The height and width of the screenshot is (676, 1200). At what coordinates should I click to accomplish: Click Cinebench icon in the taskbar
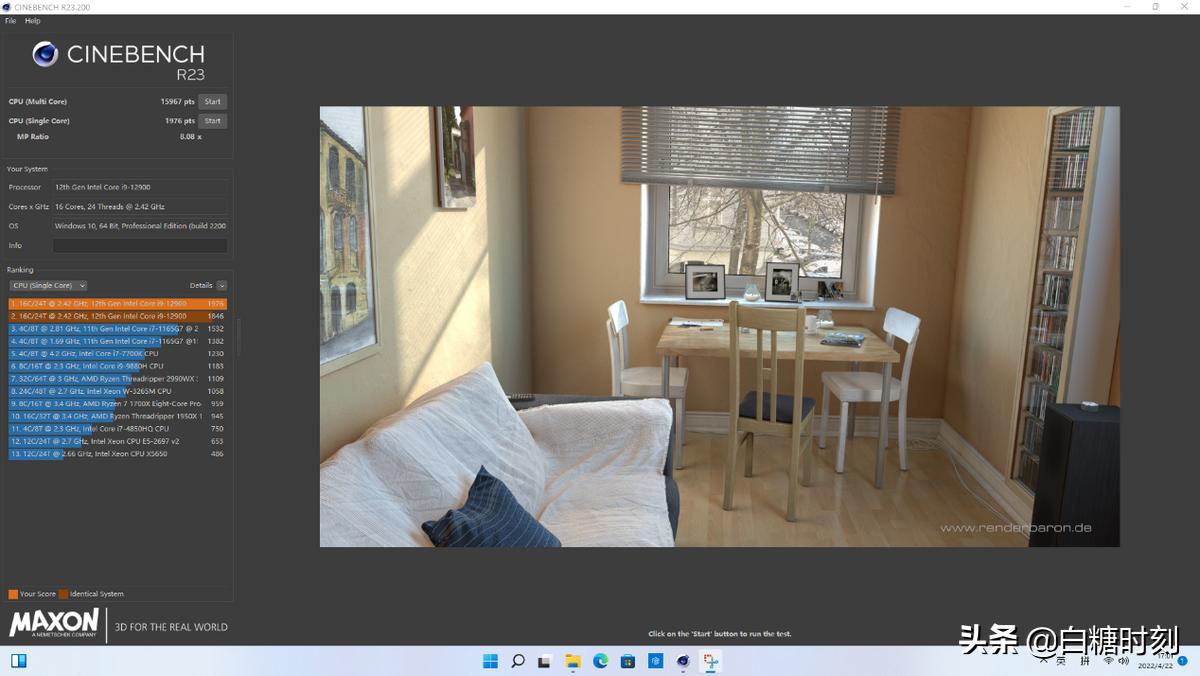(x=683, y=661)
